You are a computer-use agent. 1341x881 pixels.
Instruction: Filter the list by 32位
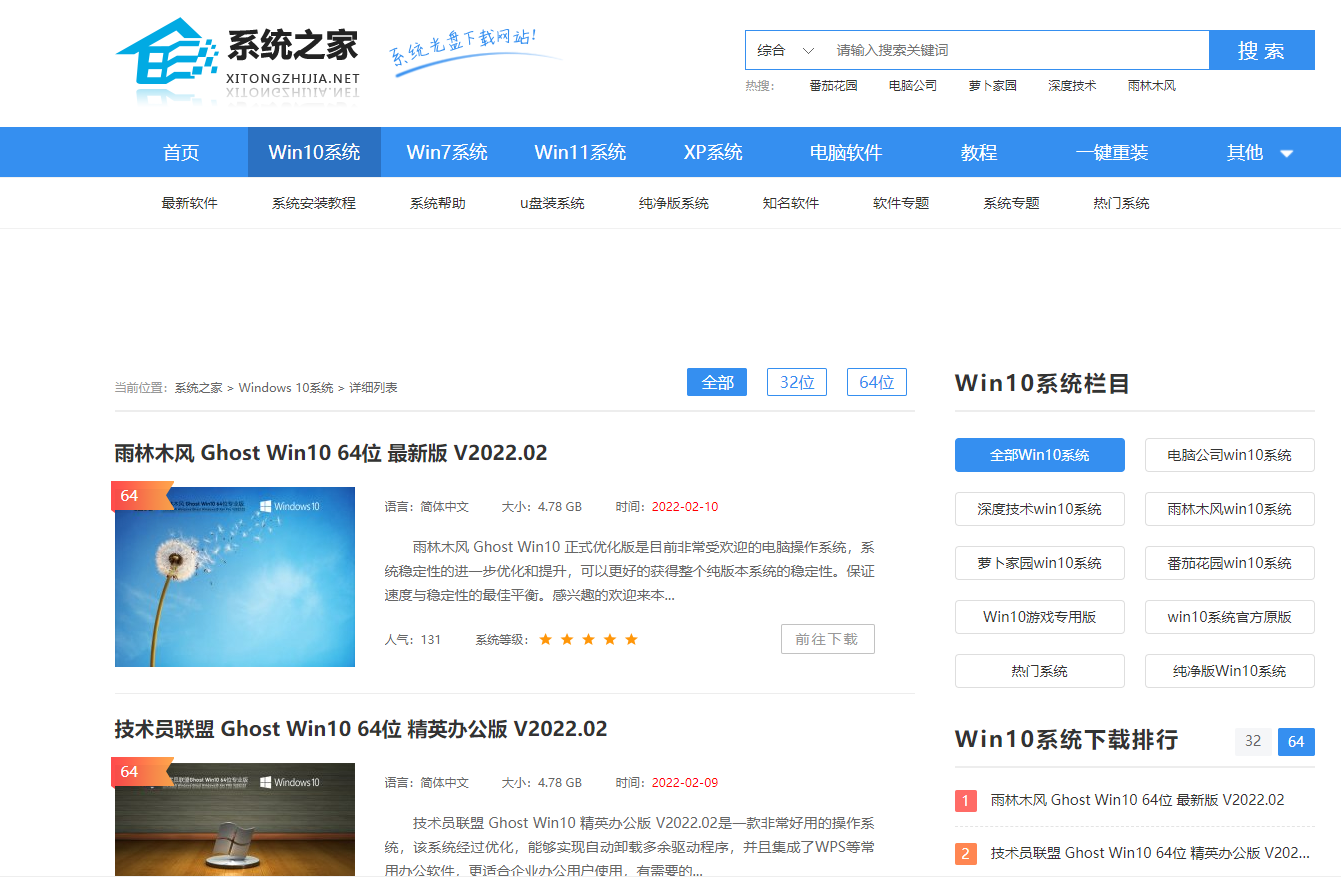pos(797,381)
